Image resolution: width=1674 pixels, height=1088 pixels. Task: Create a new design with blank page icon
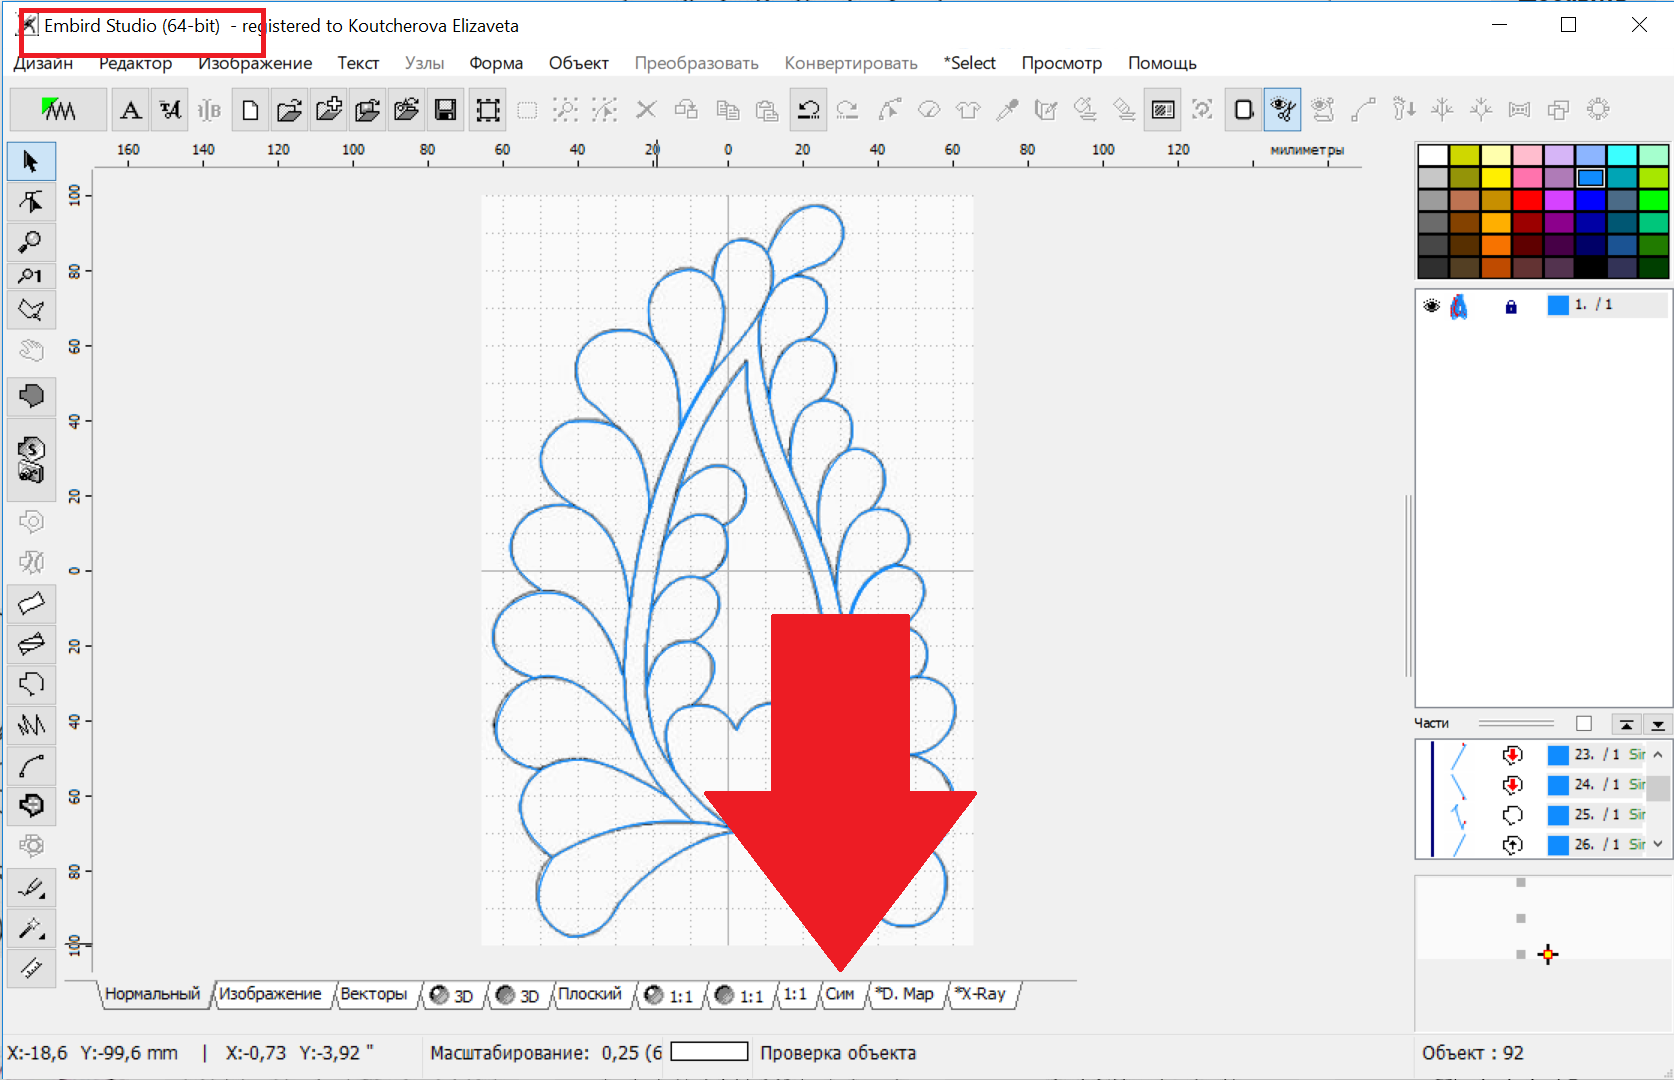(x=250, y=110)
